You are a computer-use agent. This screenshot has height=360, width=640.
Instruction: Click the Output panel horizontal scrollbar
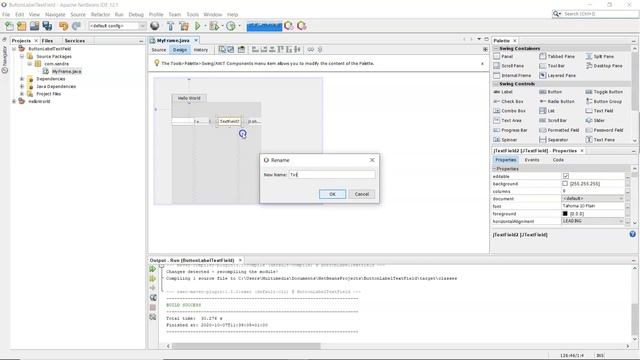tap(246, 346)
